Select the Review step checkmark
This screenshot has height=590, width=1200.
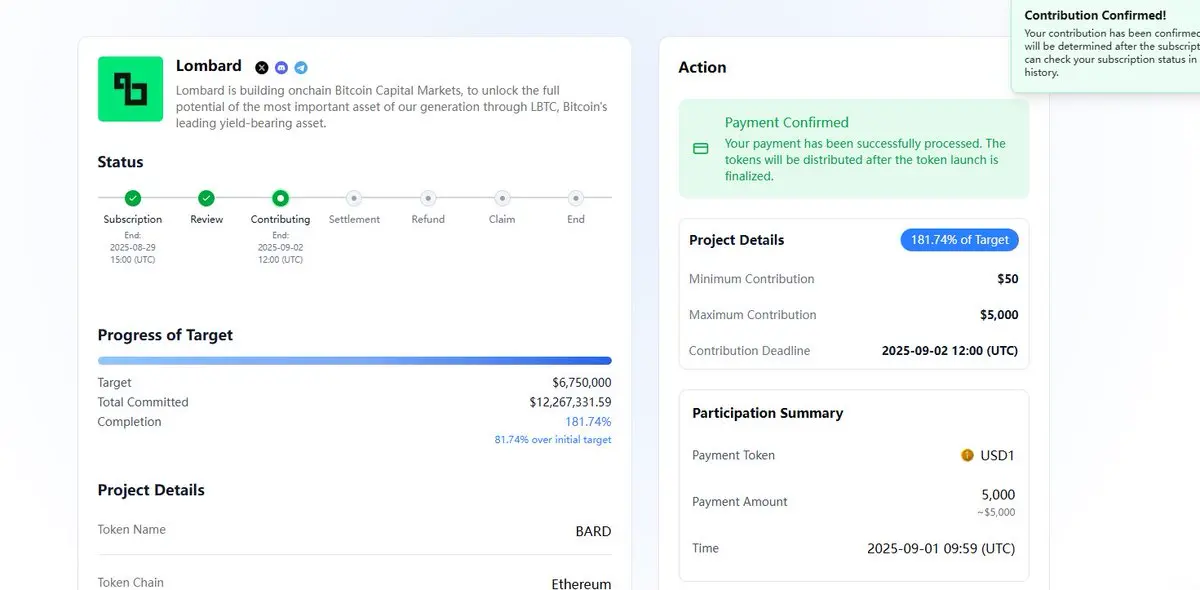click(x=206, y=198)
